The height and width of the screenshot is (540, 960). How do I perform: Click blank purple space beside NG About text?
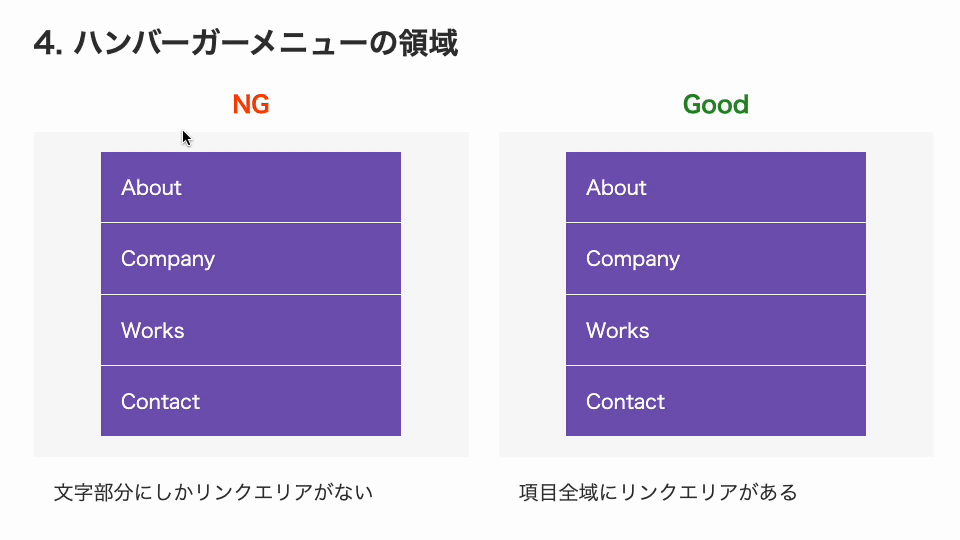294,187
